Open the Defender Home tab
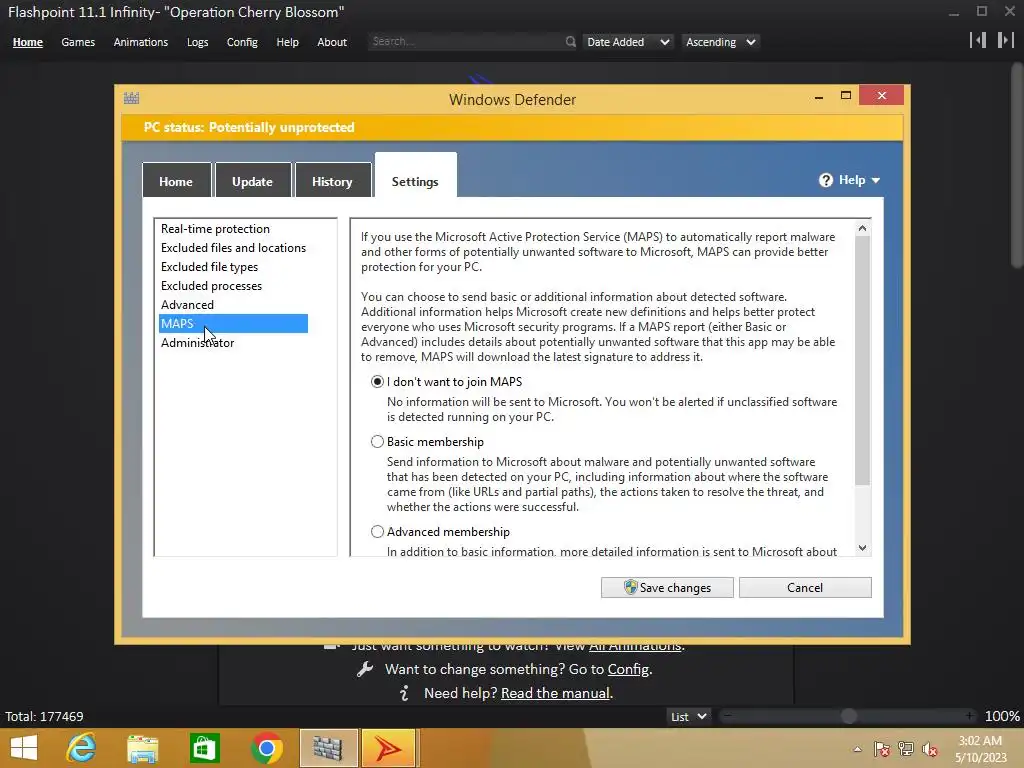Viewport: 1024px width, 768px height. (x=176, y=181)
